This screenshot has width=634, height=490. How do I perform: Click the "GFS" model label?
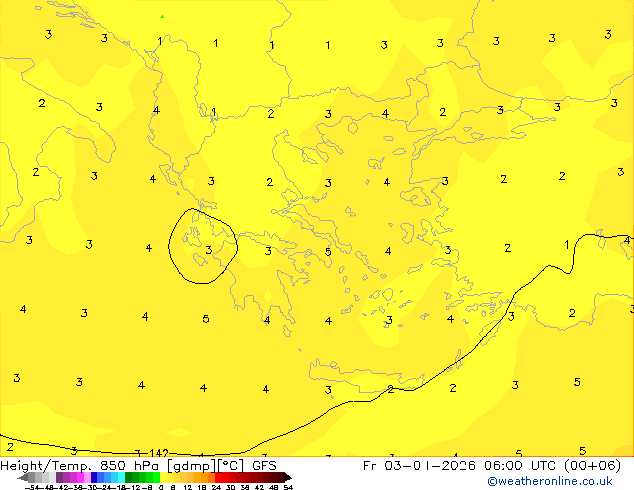coord(264,466)
